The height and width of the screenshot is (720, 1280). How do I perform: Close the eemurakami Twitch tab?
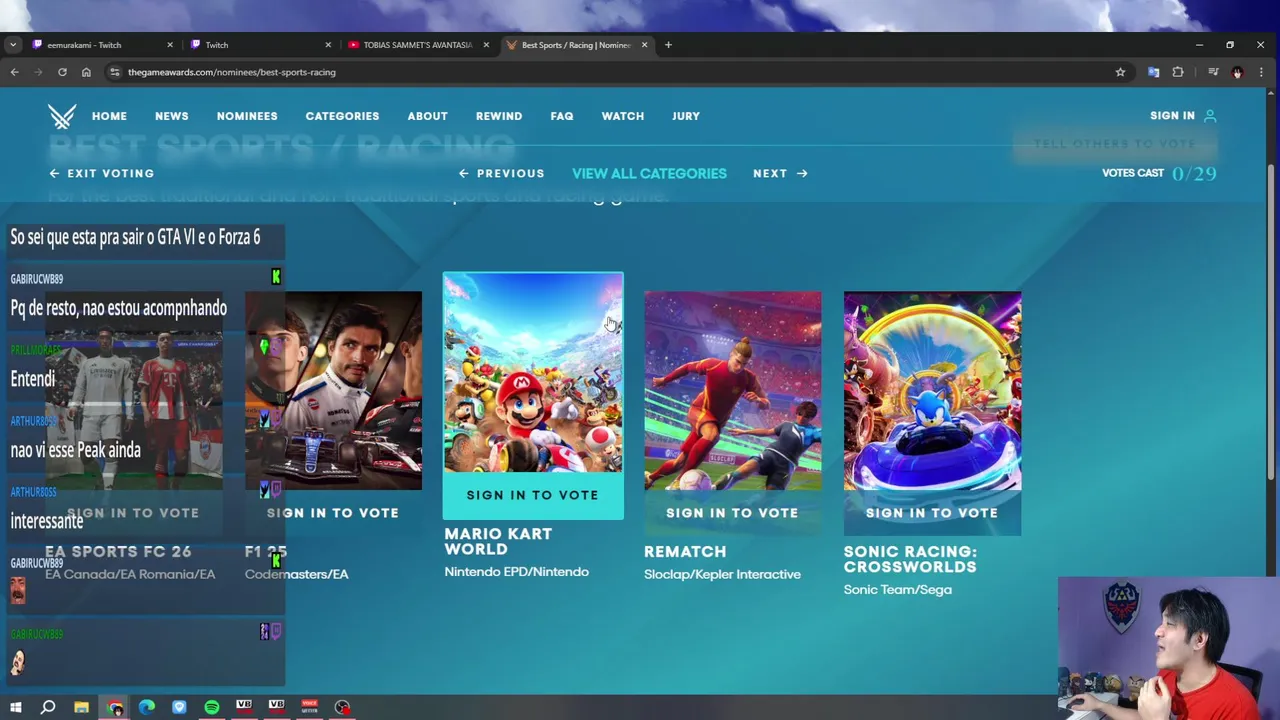[169, 45]
